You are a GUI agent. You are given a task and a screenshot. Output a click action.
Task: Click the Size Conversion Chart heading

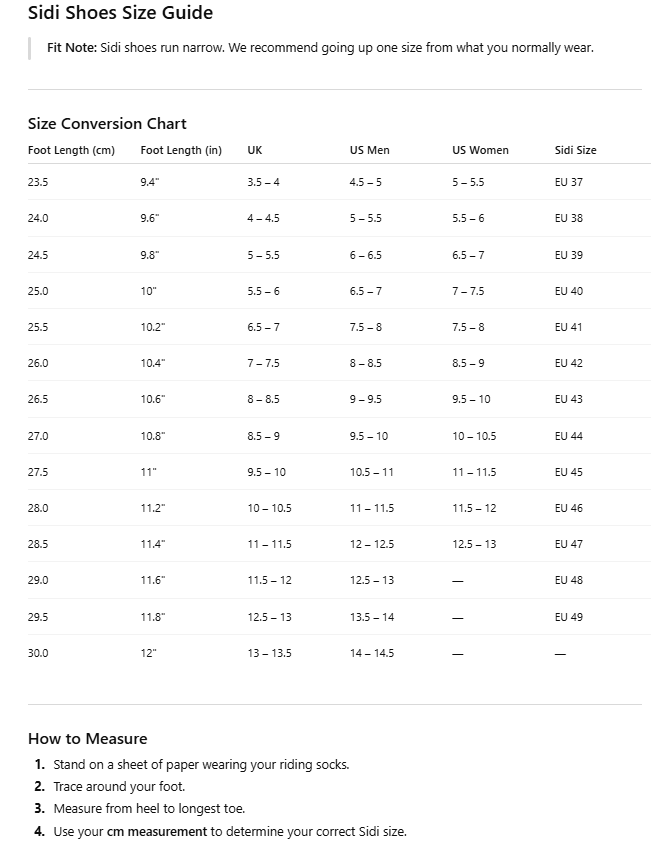(x=107, y=124)
